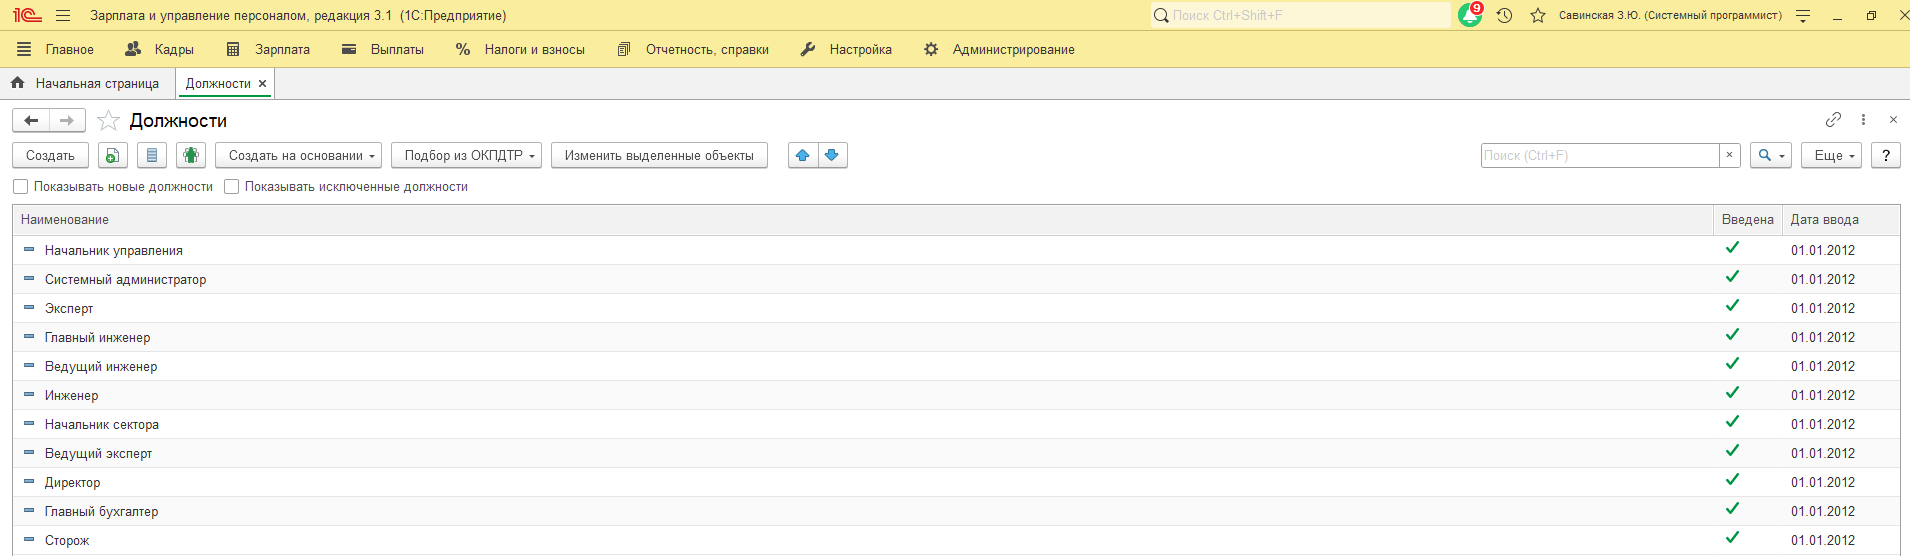This screenshot has height=556, width=1910.
Task: Click the copy-create icon next to Создать
Action: click(x=112, y=155)
